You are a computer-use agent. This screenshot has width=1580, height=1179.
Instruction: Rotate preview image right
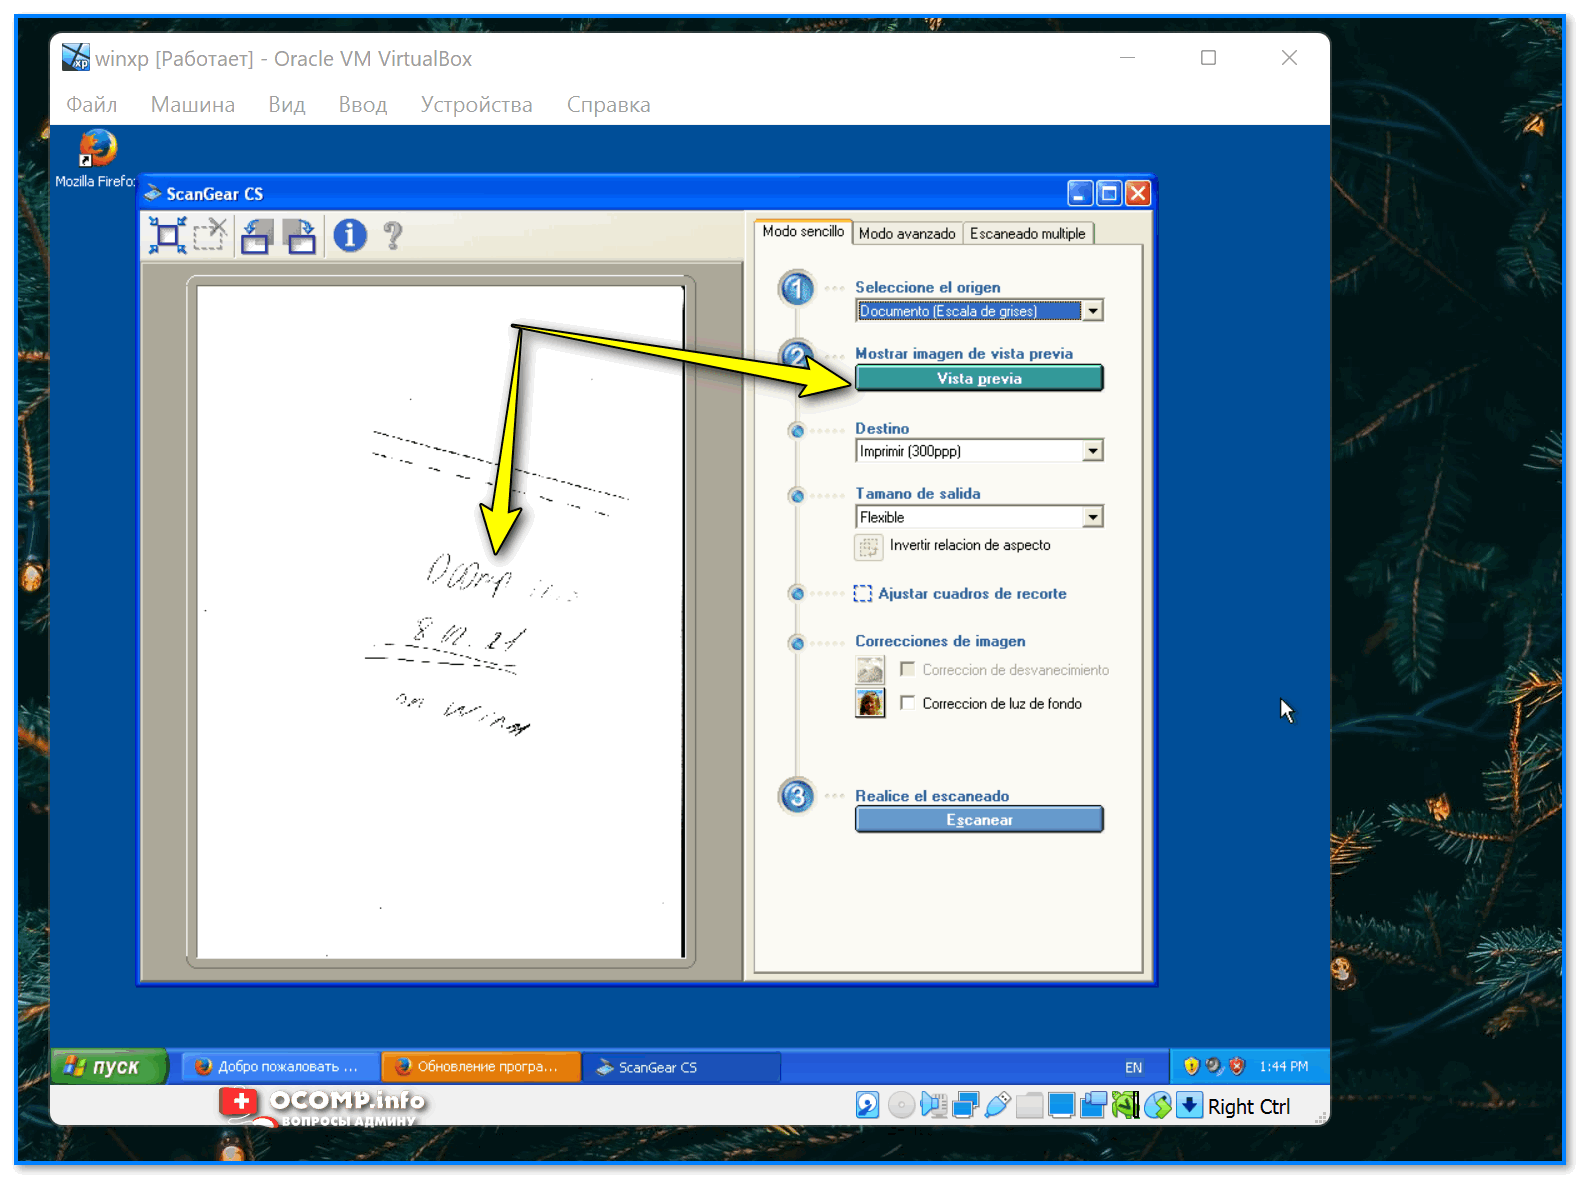click(x=299, y=236)
